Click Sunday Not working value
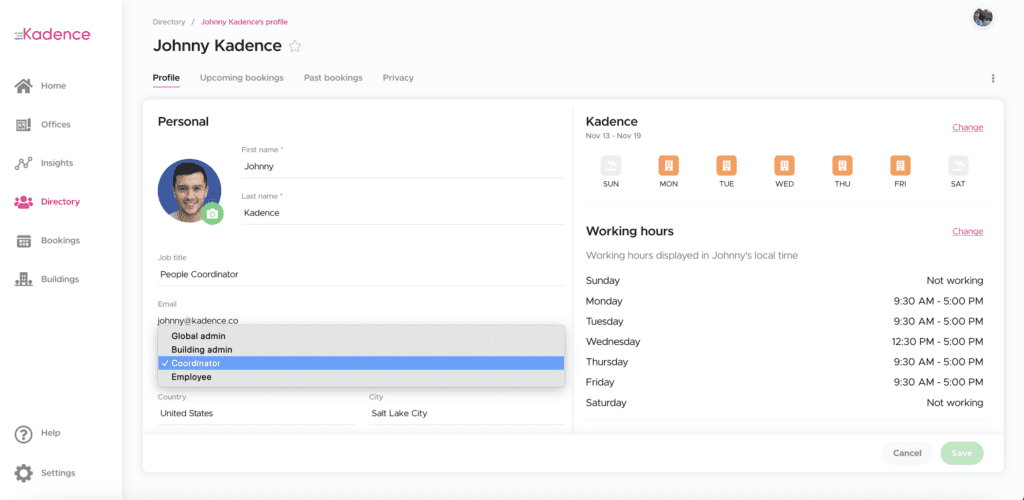Screen dimensions: 1024x500 955,281
